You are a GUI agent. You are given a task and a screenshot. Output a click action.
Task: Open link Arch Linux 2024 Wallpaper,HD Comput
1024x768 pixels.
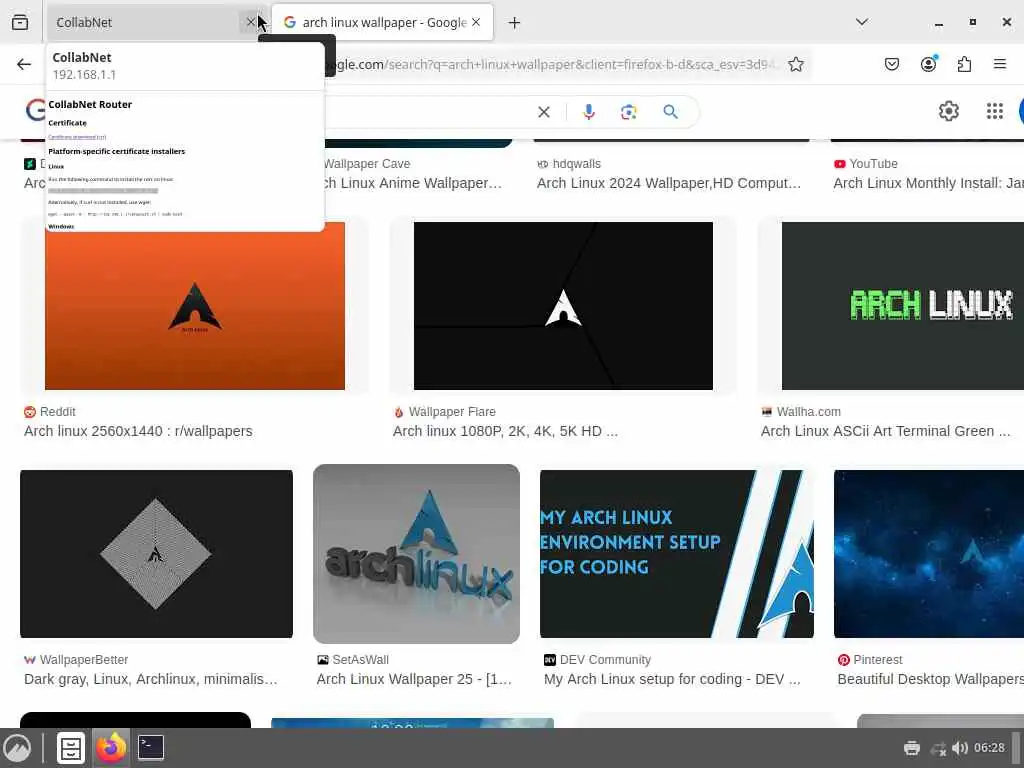(669, 183)
